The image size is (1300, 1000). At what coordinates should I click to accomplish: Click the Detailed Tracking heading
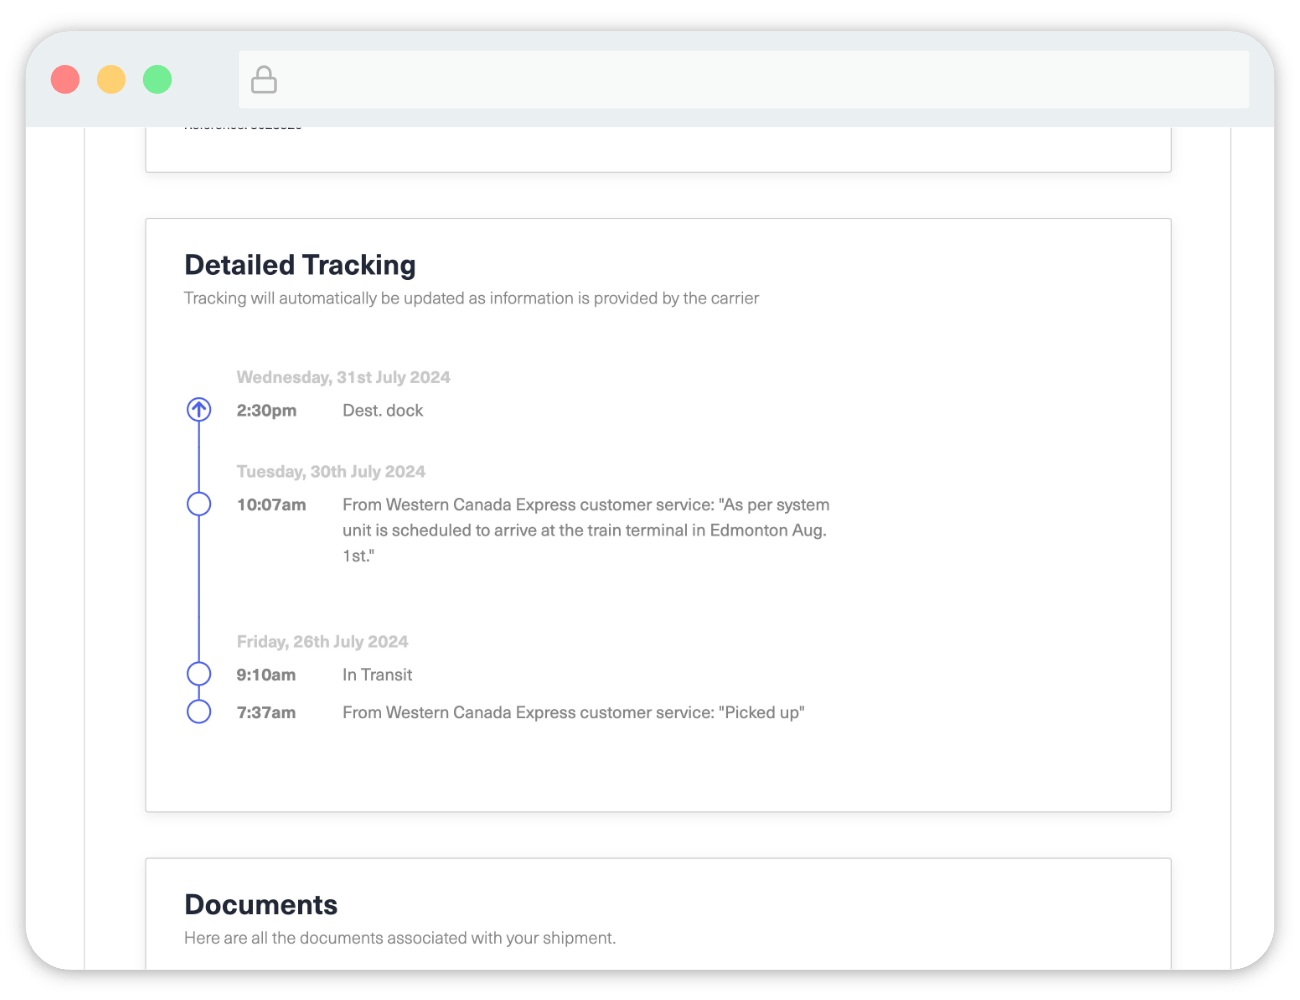[300, 265]
